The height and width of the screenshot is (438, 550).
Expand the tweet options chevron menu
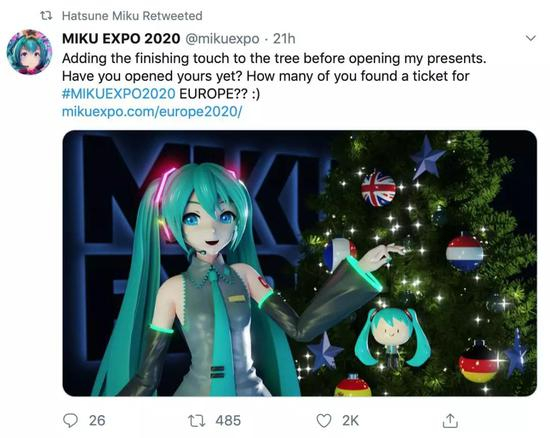531,38
